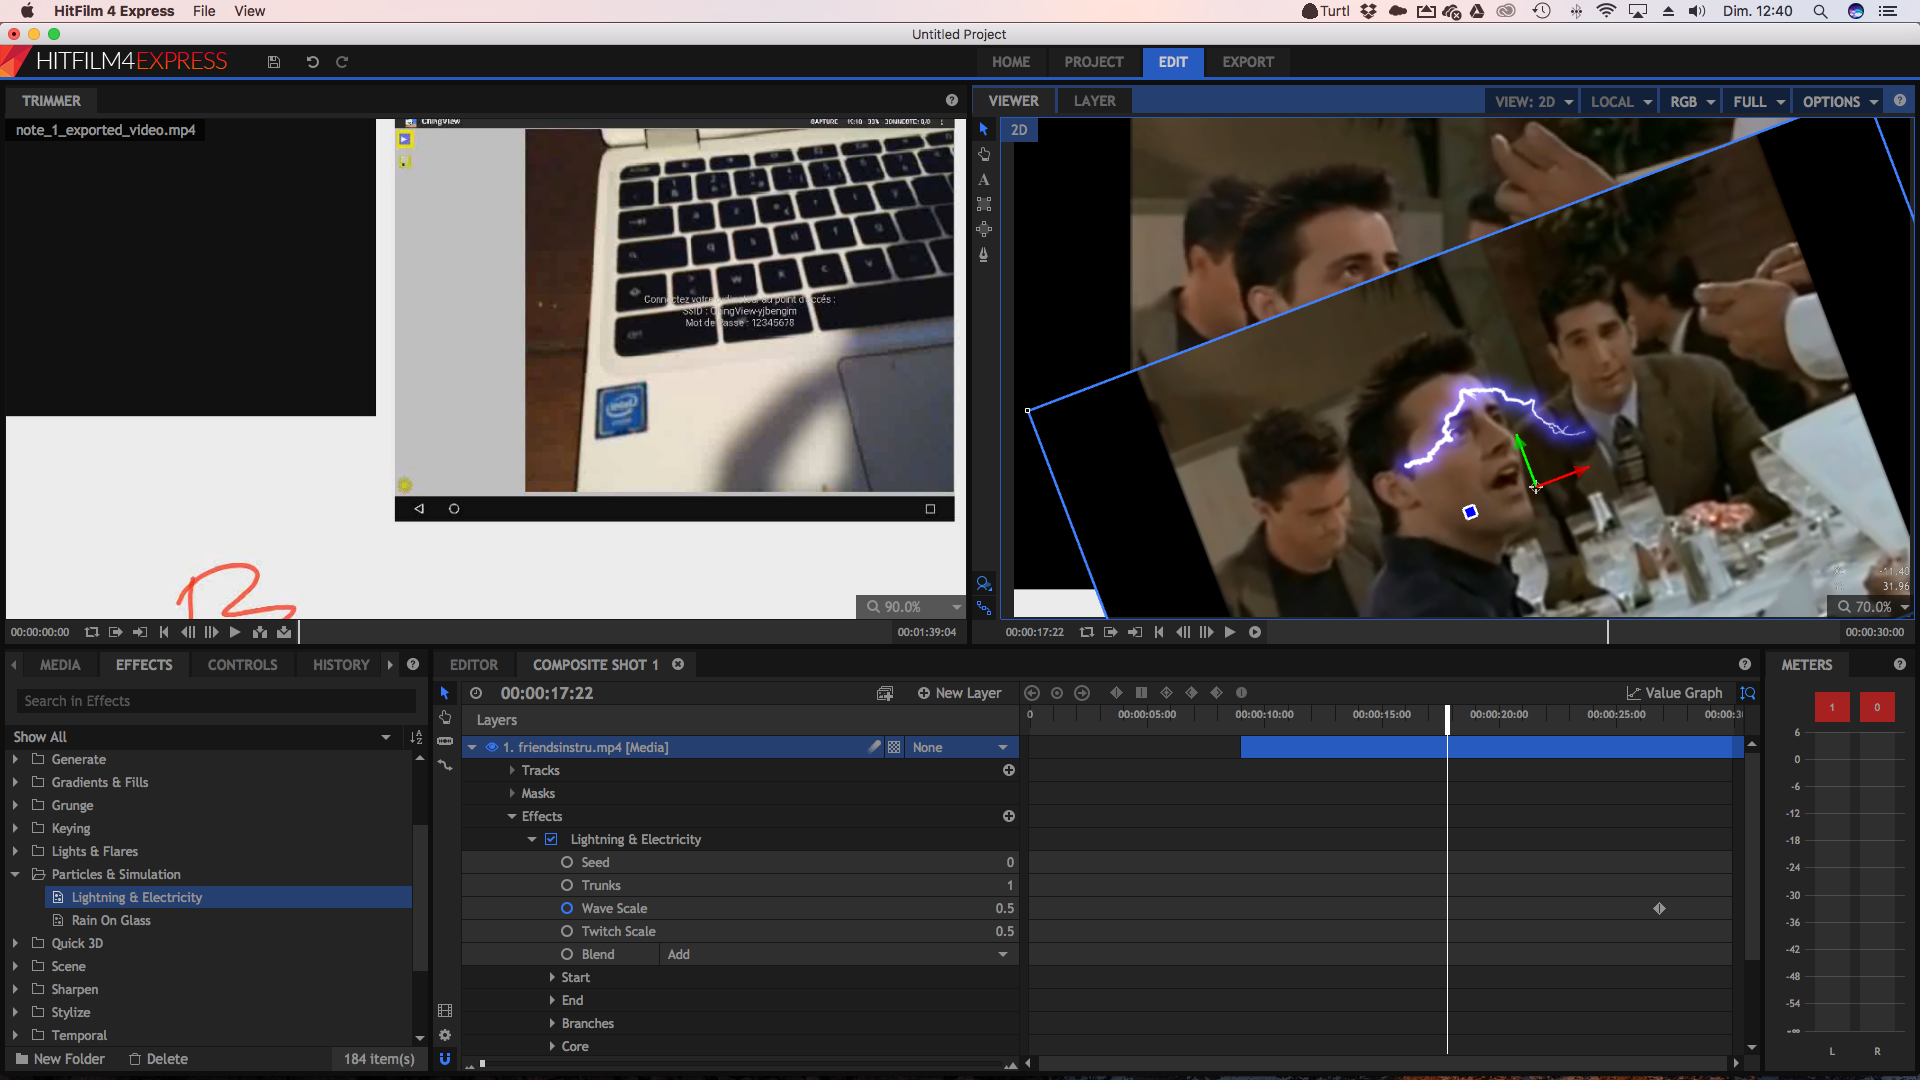
Task: Select the viewer freehand mask pen tool
Action: [984, 255]
